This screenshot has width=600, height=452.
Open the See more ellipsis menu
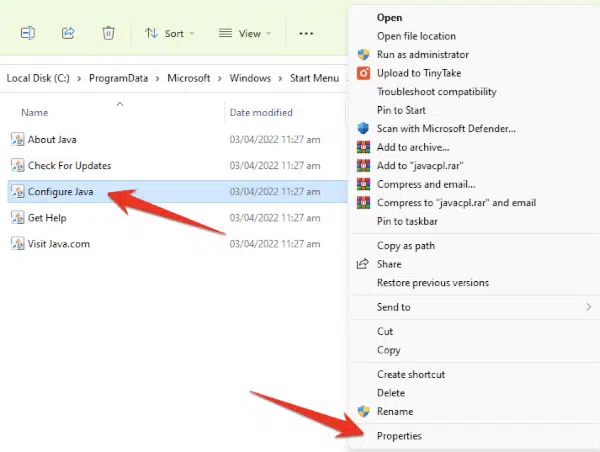coord(306,34)
